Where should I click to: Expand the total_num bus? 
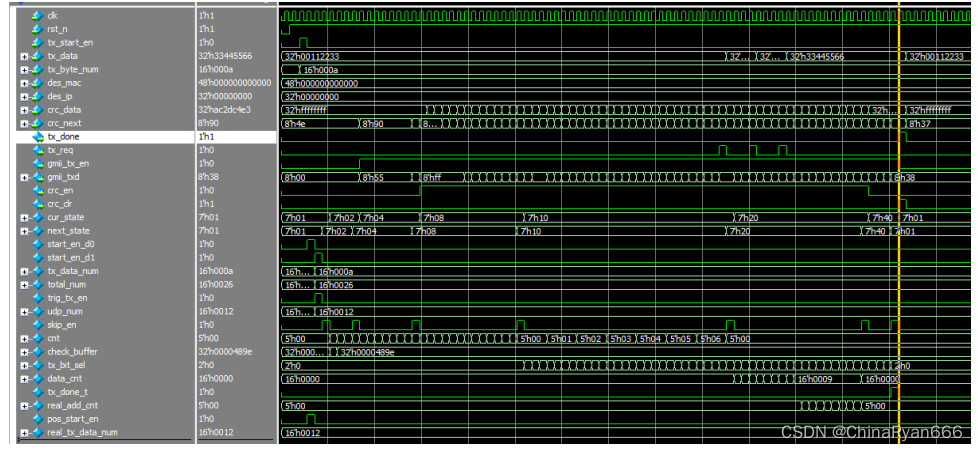(24, 284)
